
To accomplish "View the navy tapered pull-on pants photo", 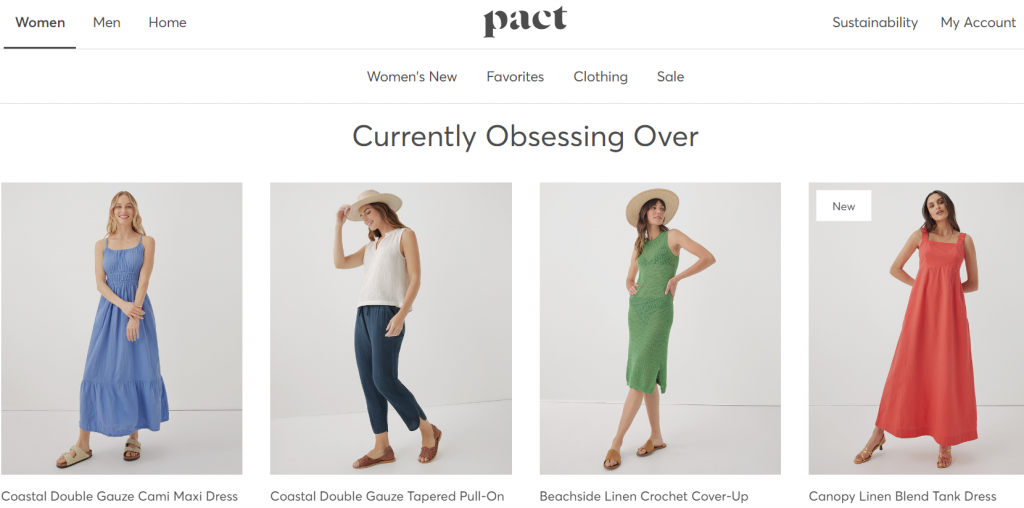I will tap(391, 328).
